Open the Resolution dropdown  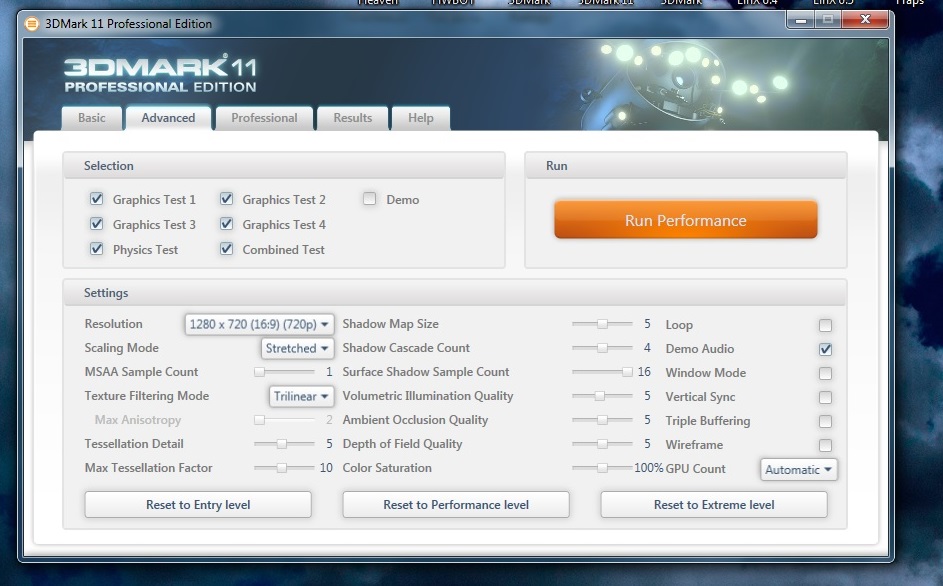coord(259,324)
